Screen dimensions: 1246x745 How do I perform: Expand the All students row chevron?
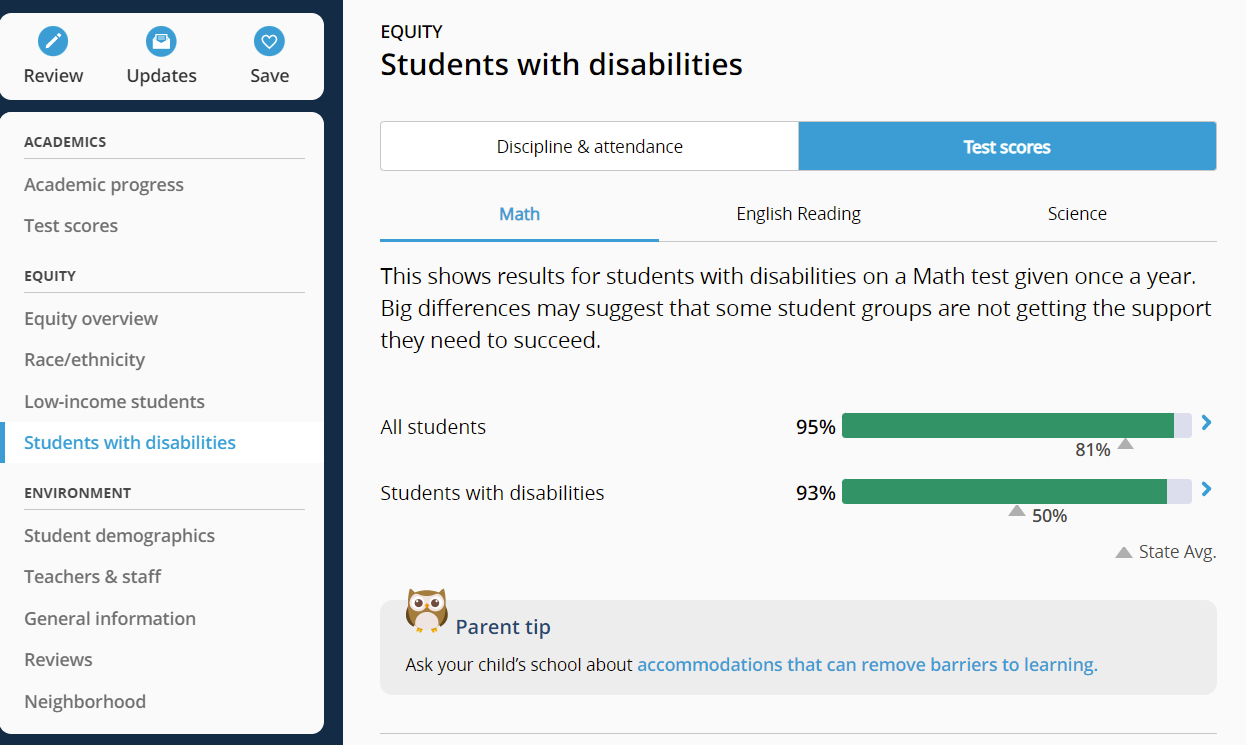(x=1206, y=423)
